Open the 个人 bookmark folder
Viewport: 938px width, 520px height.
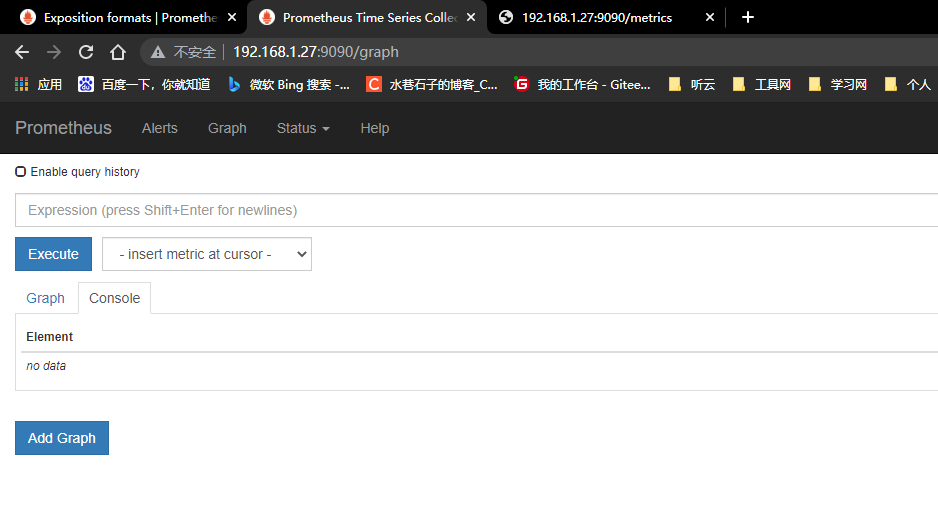pos(907,84)
